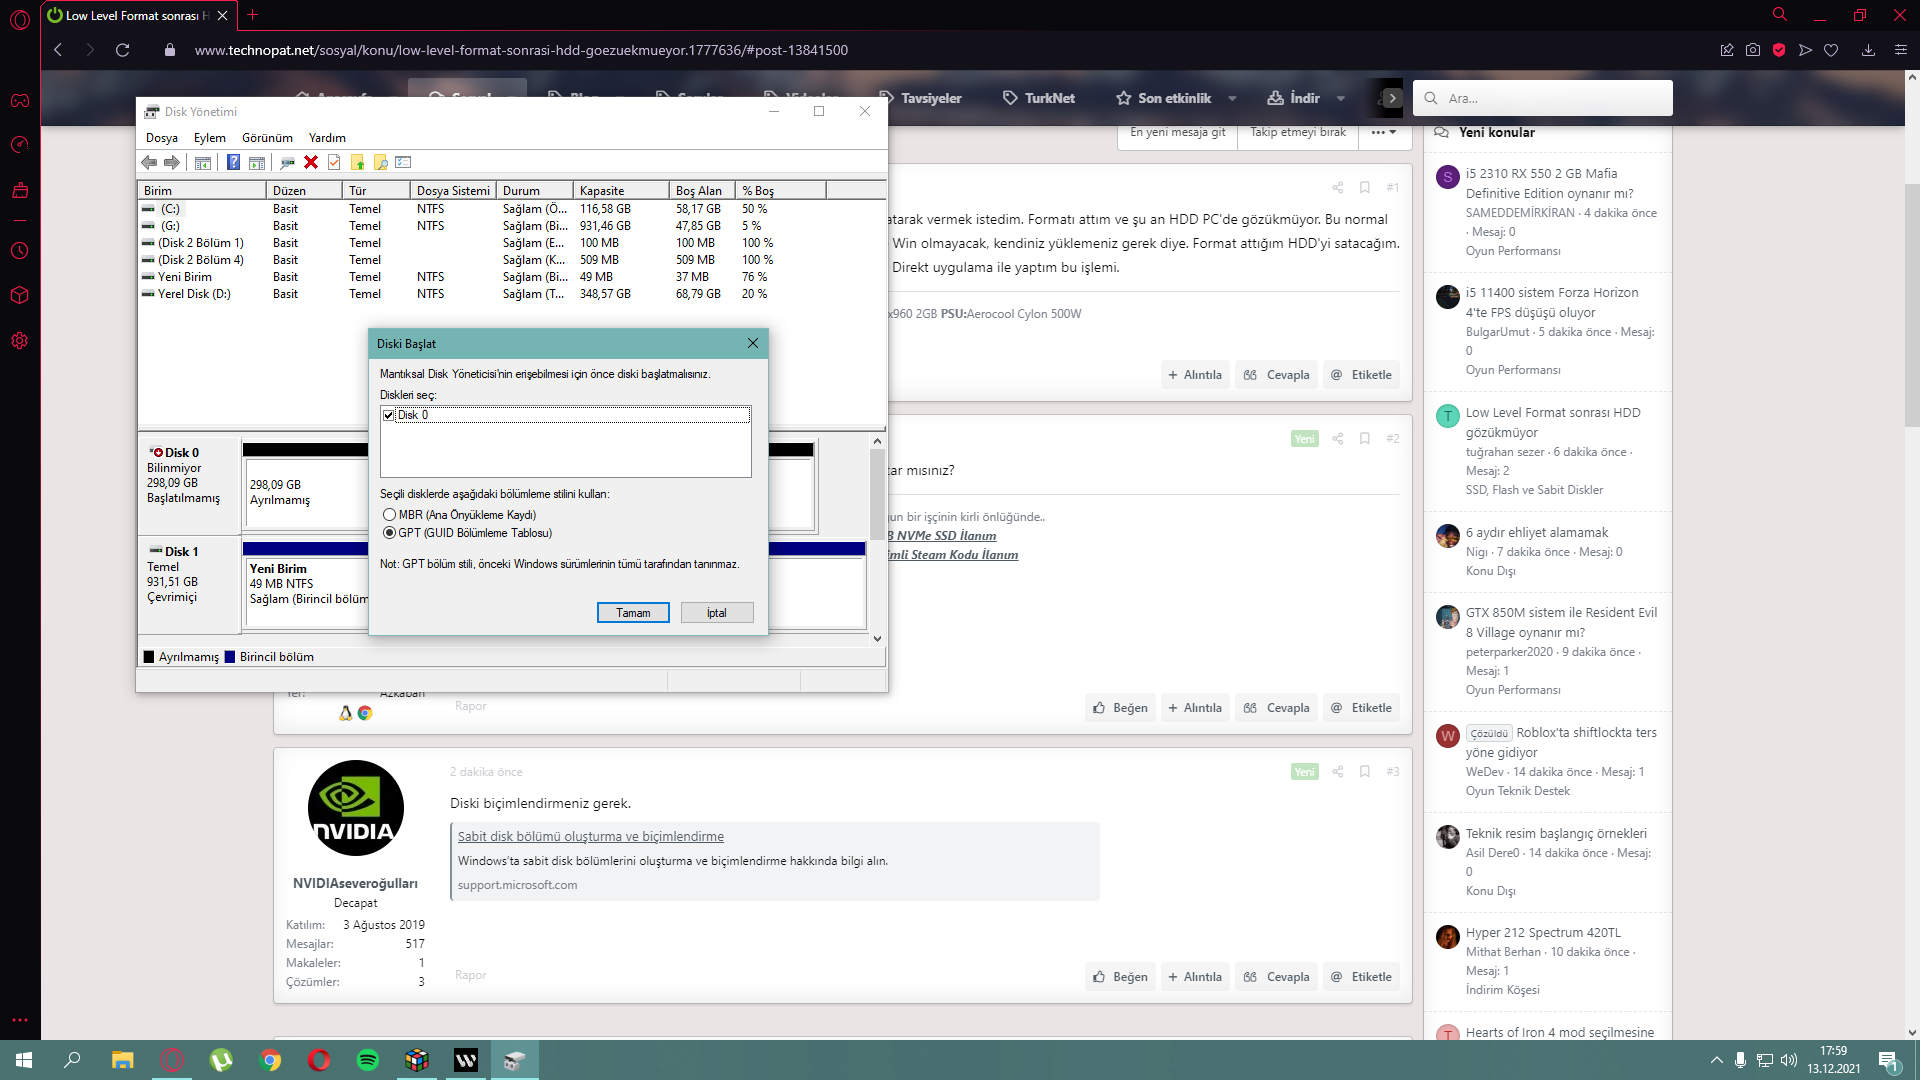This screenshot has height=1080, width=1920.
Task: Click the rescan disks toolbar icon
Action: point(287,162)
